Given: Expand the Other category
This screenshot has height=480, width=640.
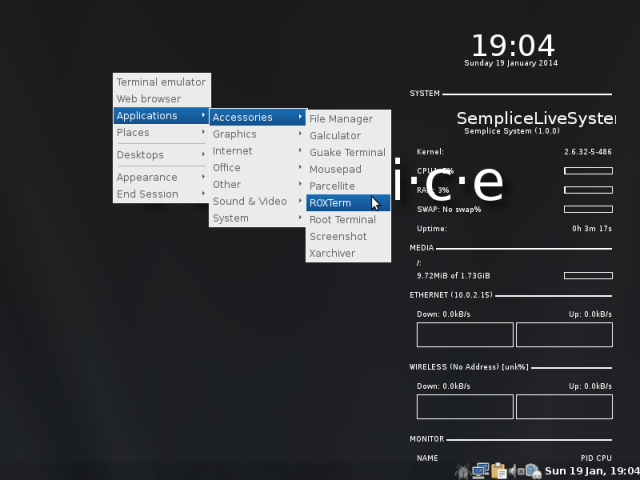Looking at the screenshot, I should (258, 184).
